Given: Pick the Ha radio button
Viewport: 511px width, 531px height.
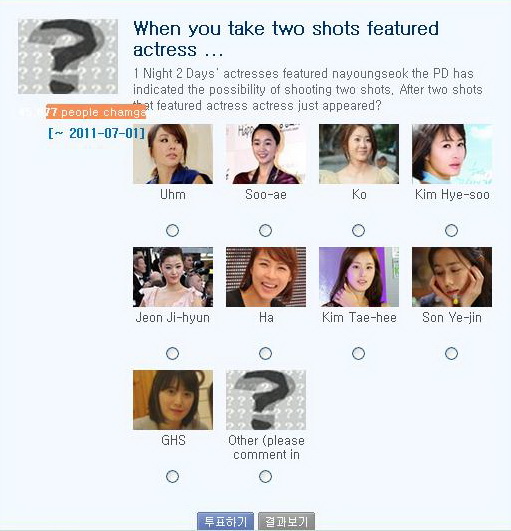Looking at the screenshot, I should pyautogui.click(x=265, y=354).
